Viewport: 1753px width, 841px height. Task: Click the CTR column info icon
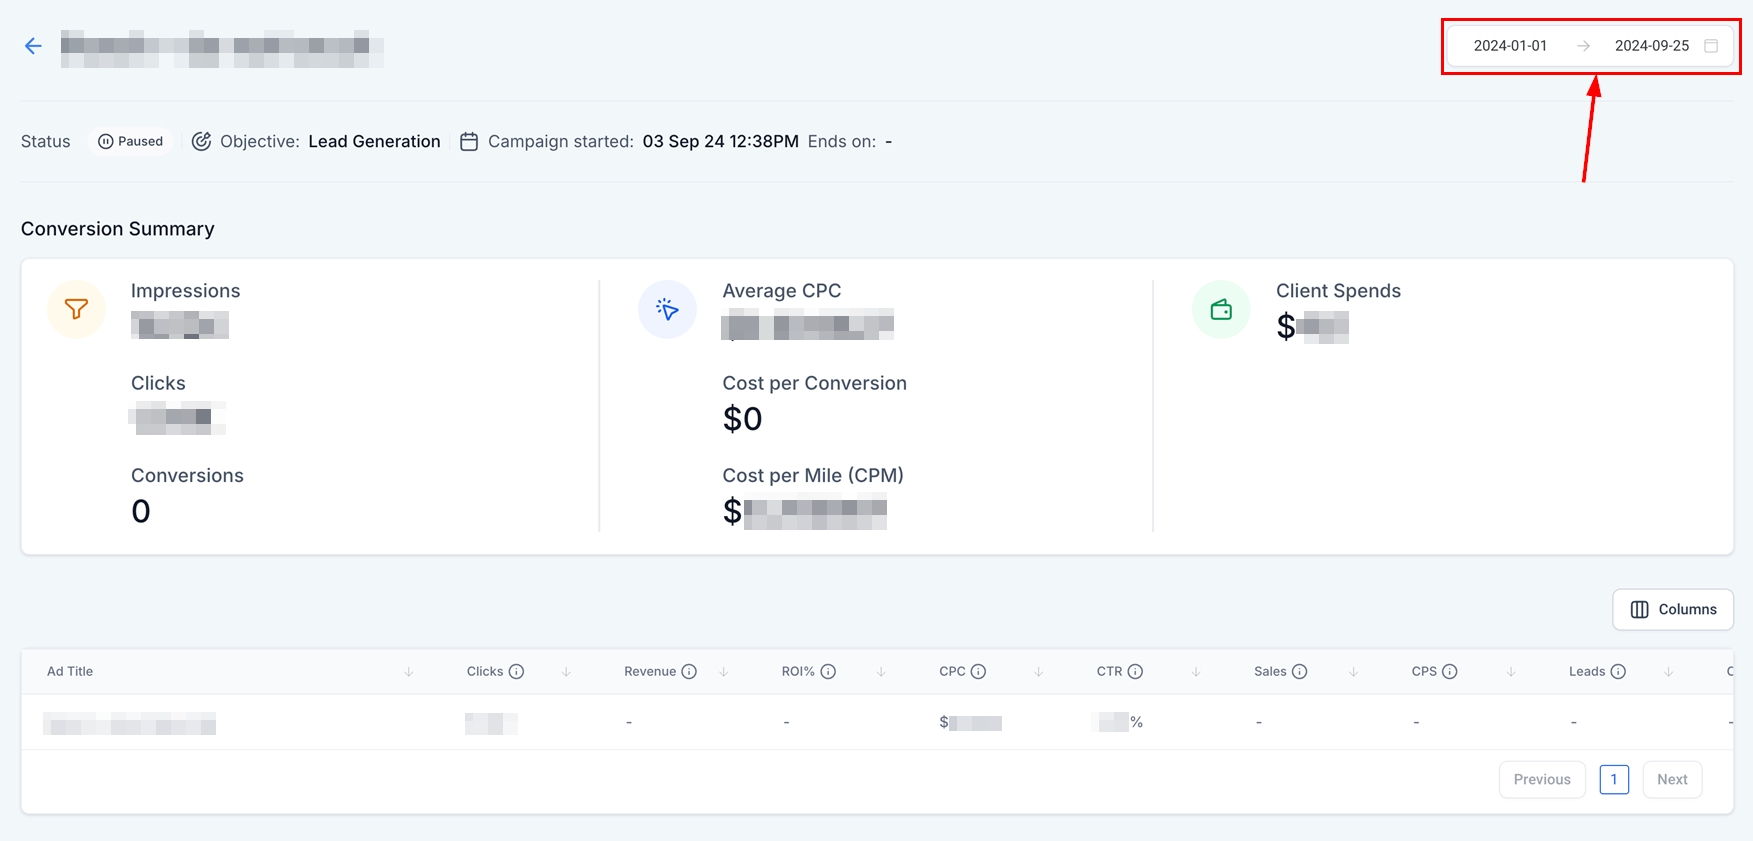[1135, 672]
